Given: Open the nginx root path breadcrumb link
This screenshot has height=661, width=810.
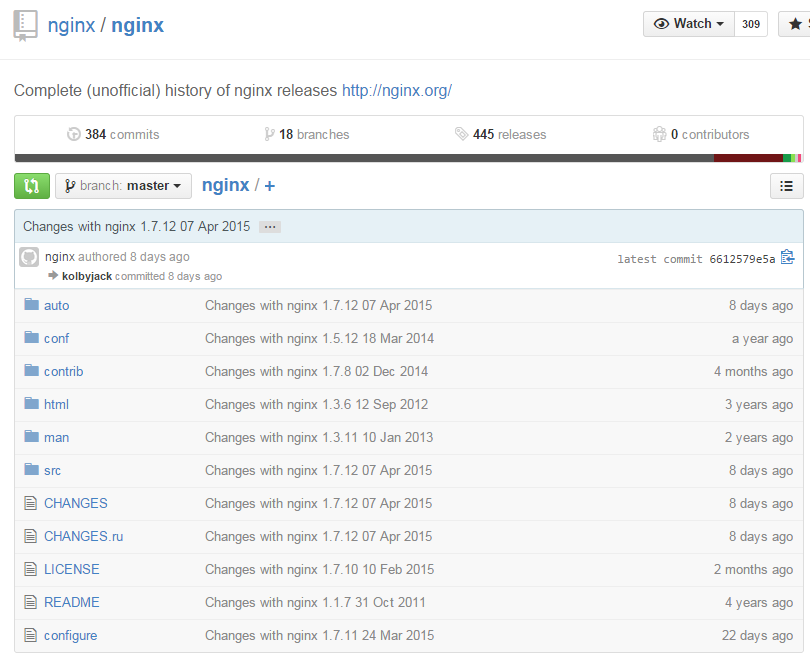Looking at the screenshot, I should 225,185.
